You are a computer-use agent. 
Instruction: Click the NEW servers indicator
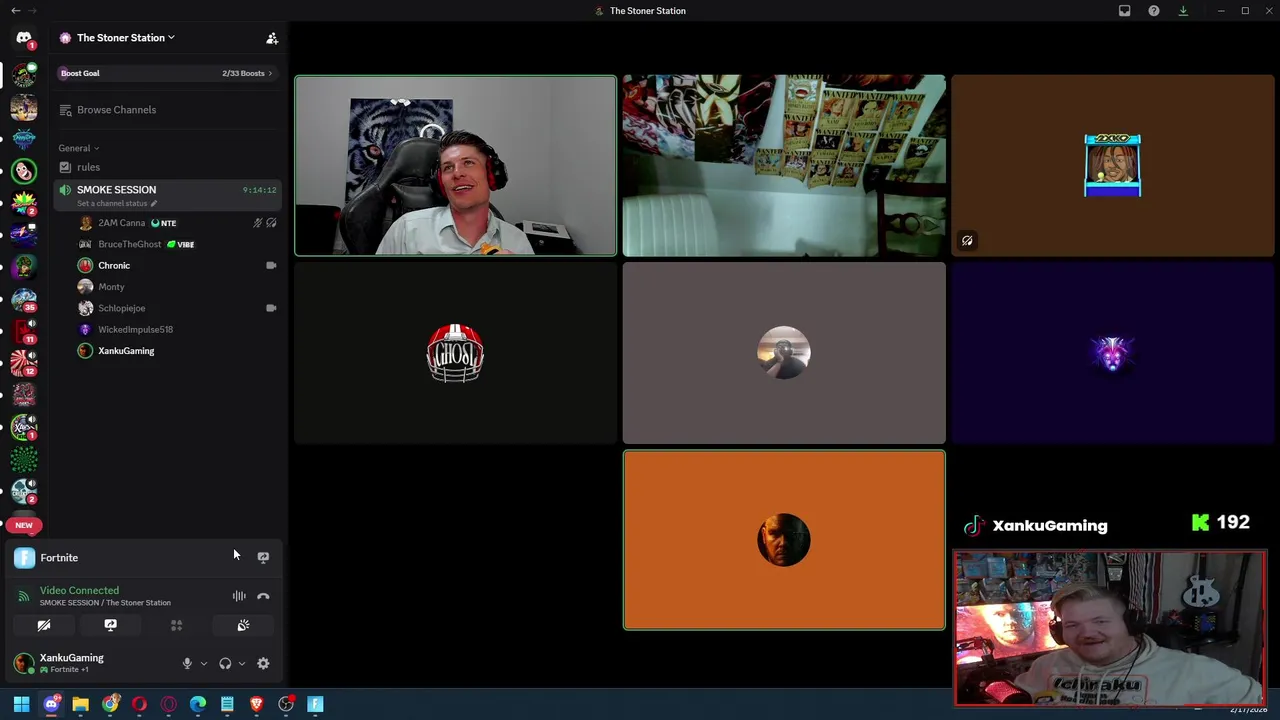coord(24,525)
